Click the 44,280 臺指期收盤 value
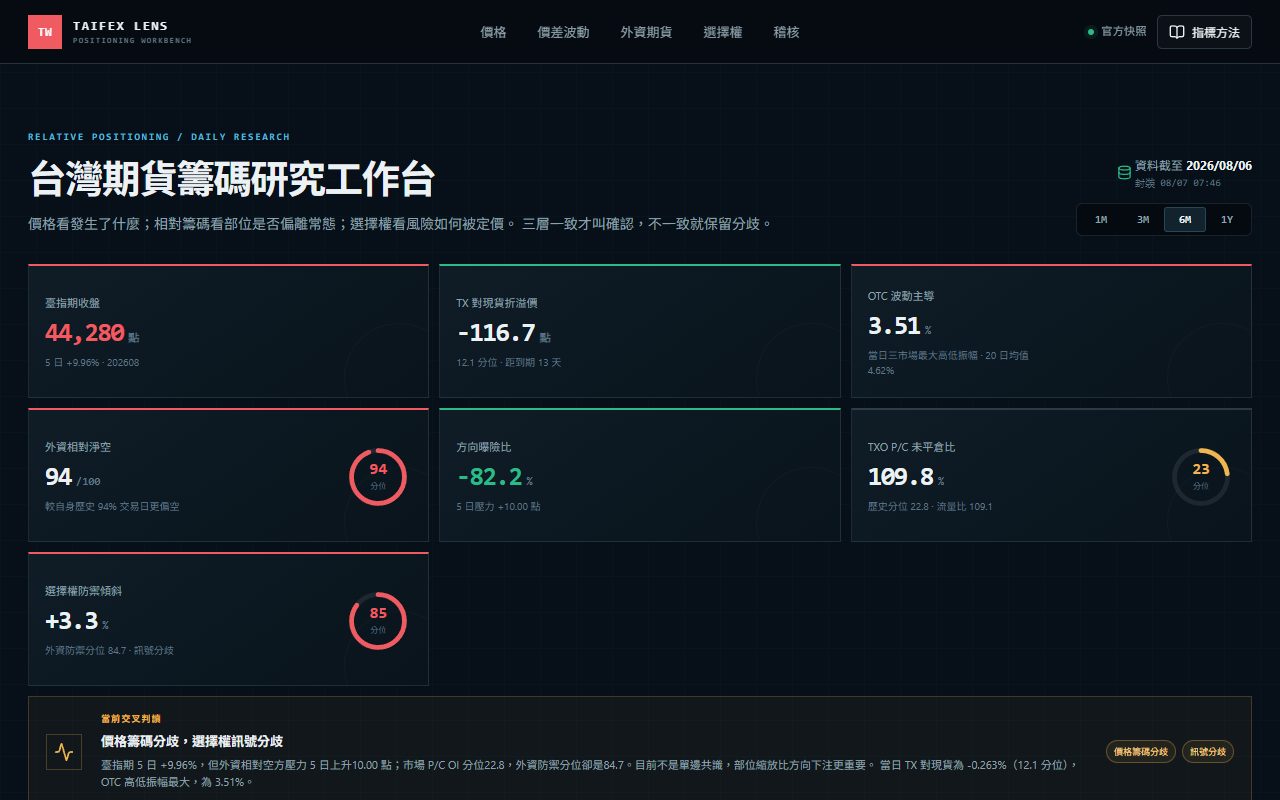This screenshot has height=800, width=1280. point(85,333)
